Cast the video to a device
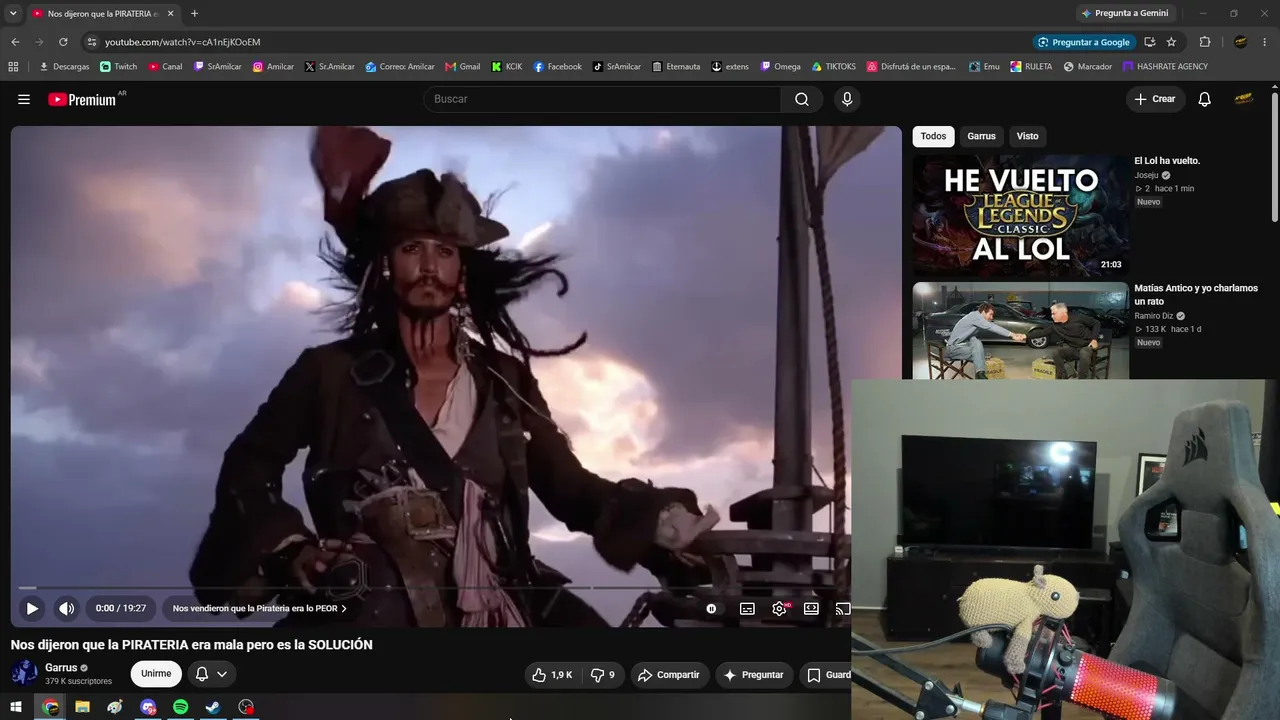The height and width of the screenshot is (720, 1280). (842, 608)
